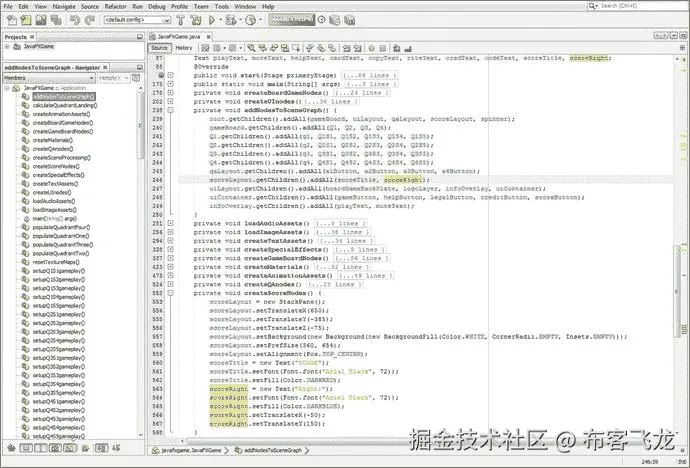Click the Clean and Build icon
690x468 pixels.
(196, 20)
